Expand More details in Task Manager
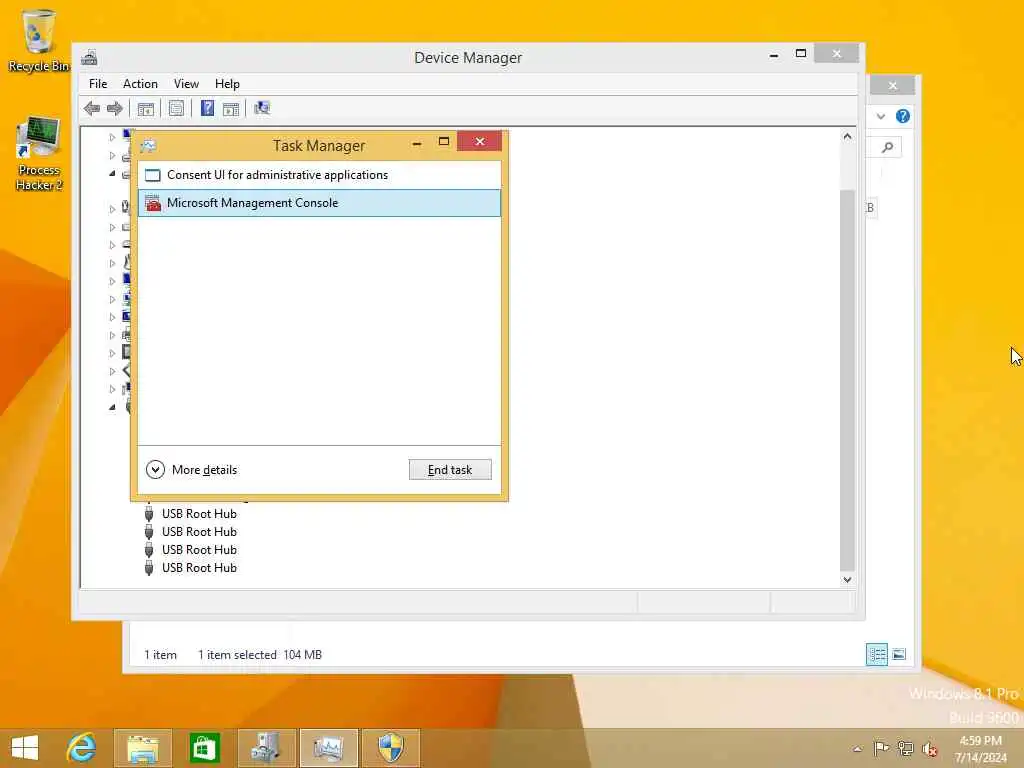The height and width of the screenshot is (768, 1024). [191, 470]
